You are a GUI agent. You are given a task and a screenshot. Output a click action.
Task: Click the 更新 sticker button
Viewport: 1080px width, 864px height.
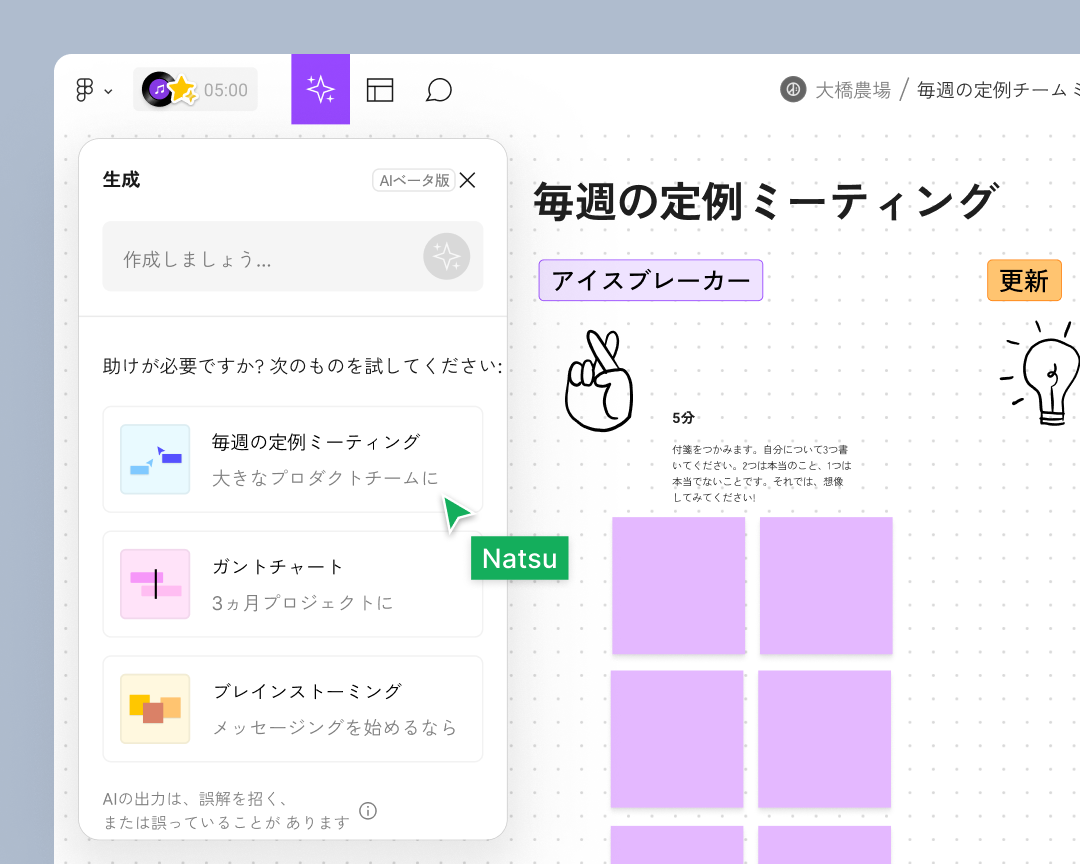pos(1024,281)
